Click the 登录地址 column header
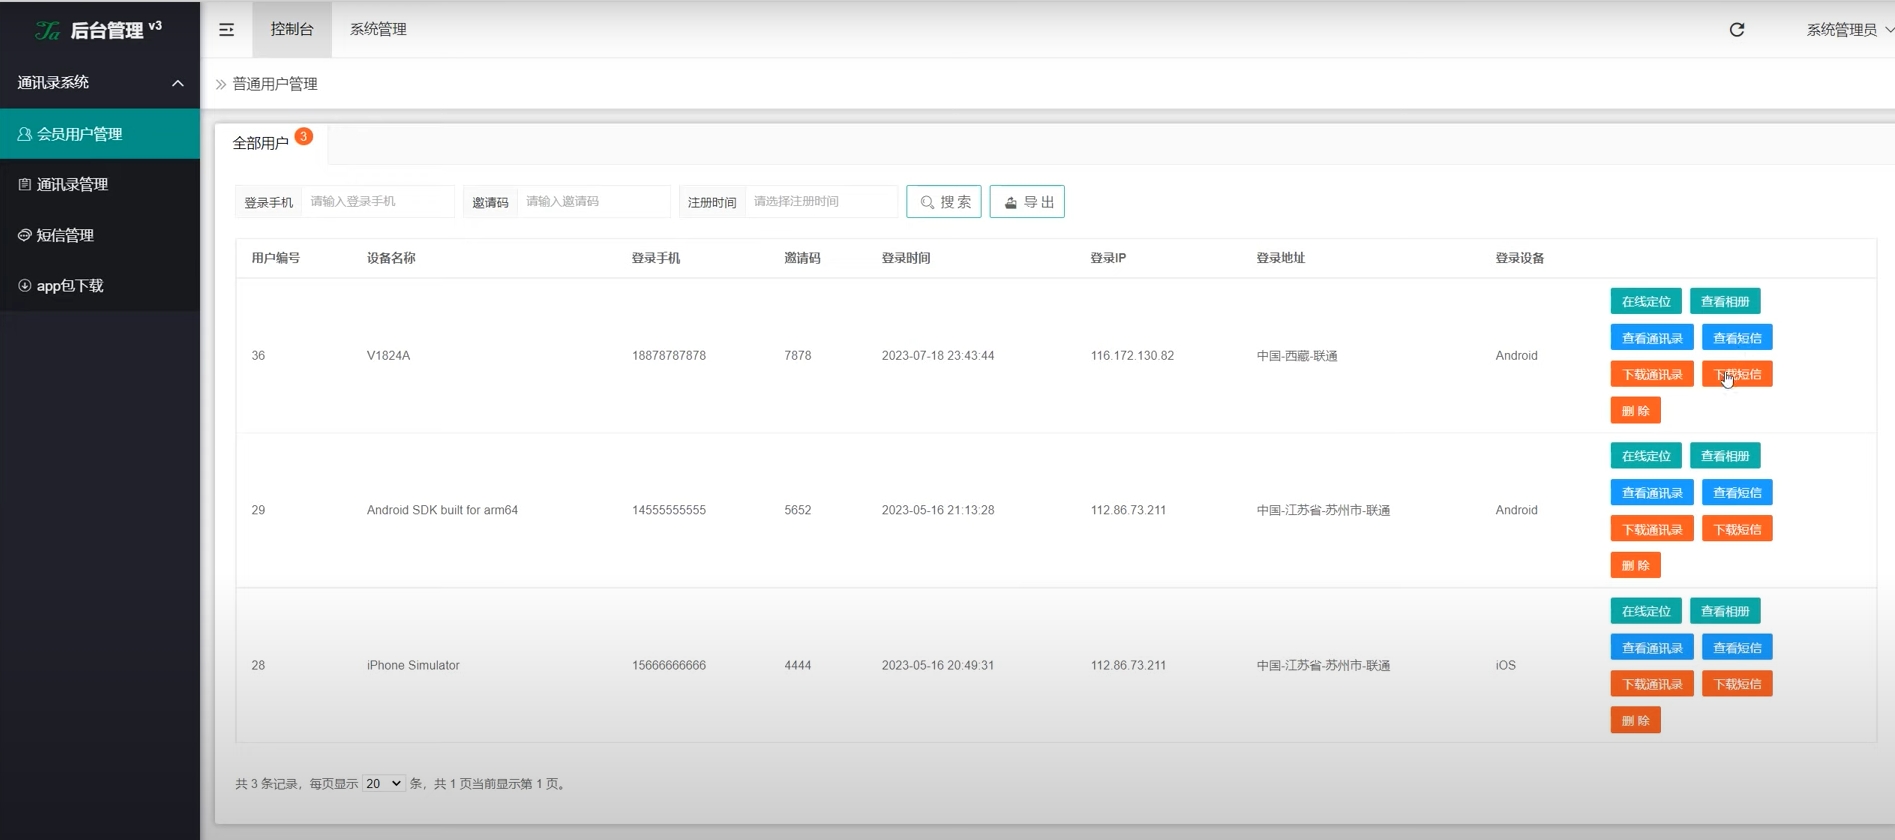The height and width of the screenshot is (840, 1895). click(1281, 258)
